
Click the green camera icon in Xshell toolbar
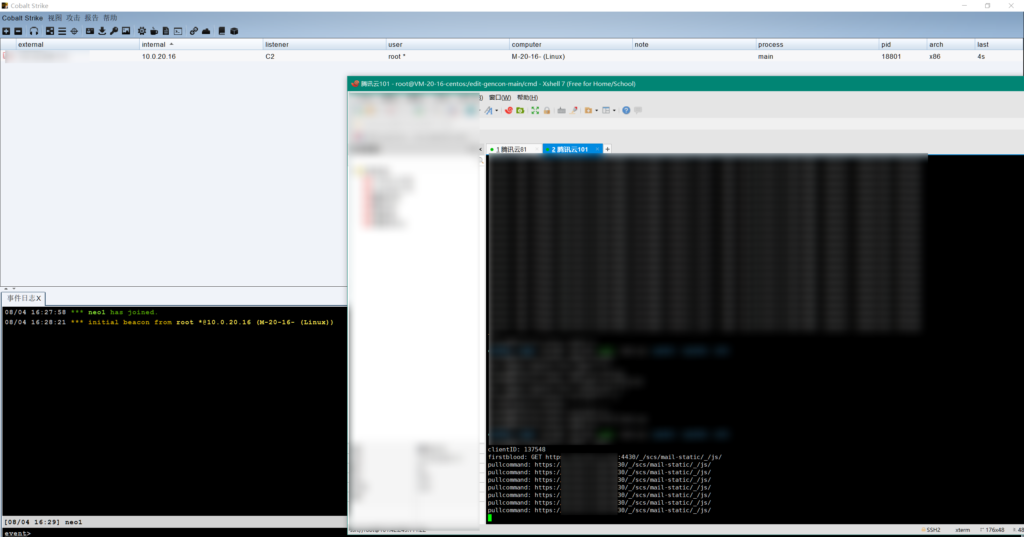520,110
